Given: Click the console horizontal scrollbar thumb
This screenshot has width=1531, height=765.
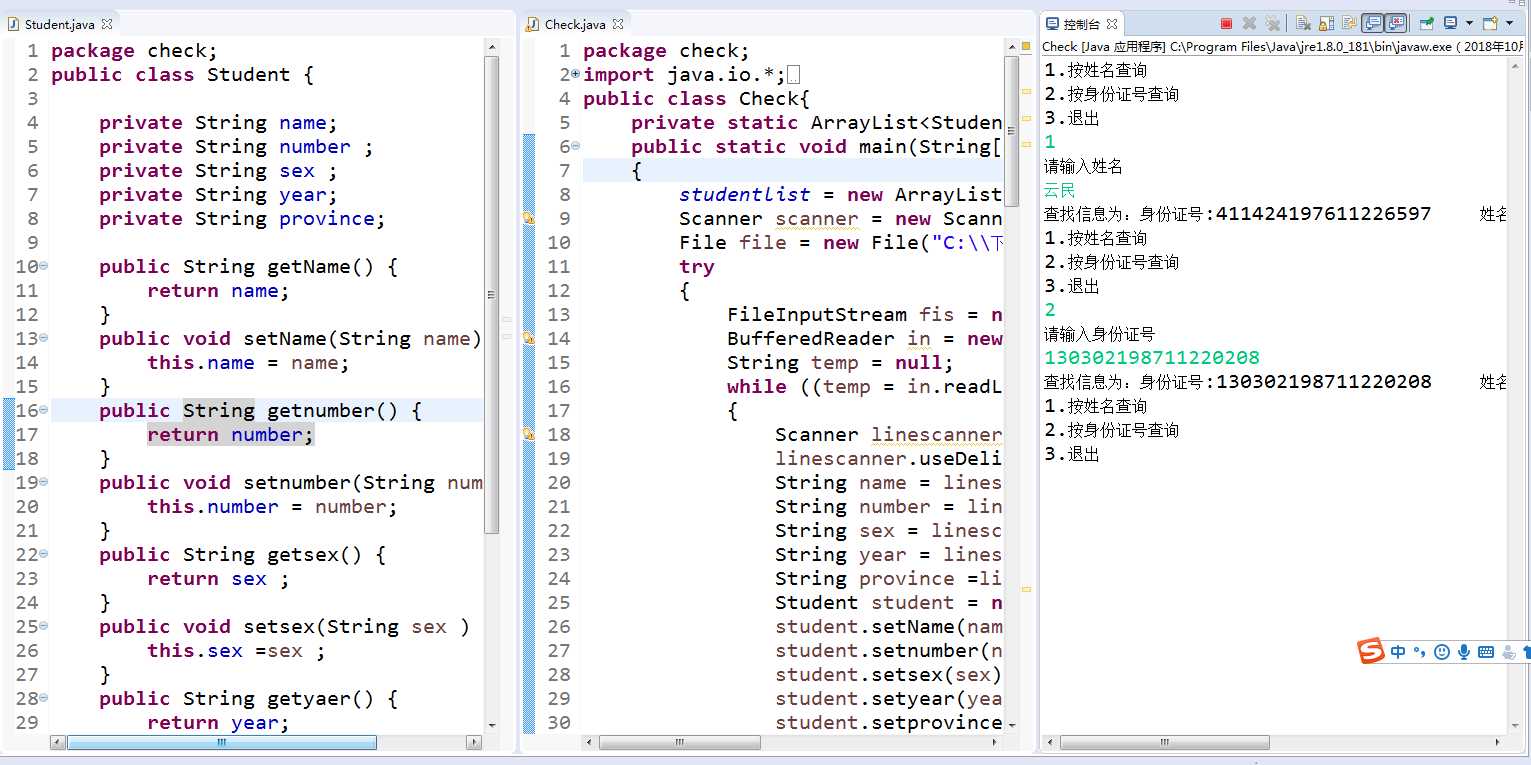Looking at the screenshot, I should pyautogui.click(x=1165, y=743).
